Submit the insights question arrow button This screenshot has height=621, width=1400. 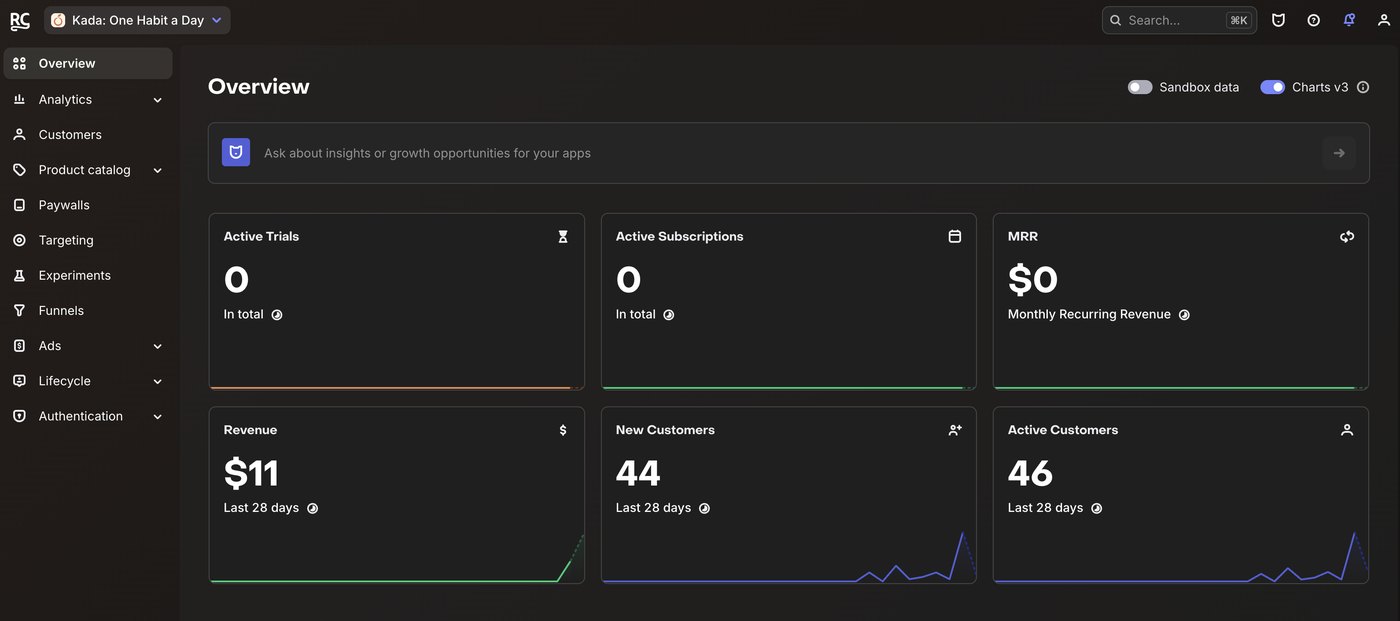point(1339,153)
